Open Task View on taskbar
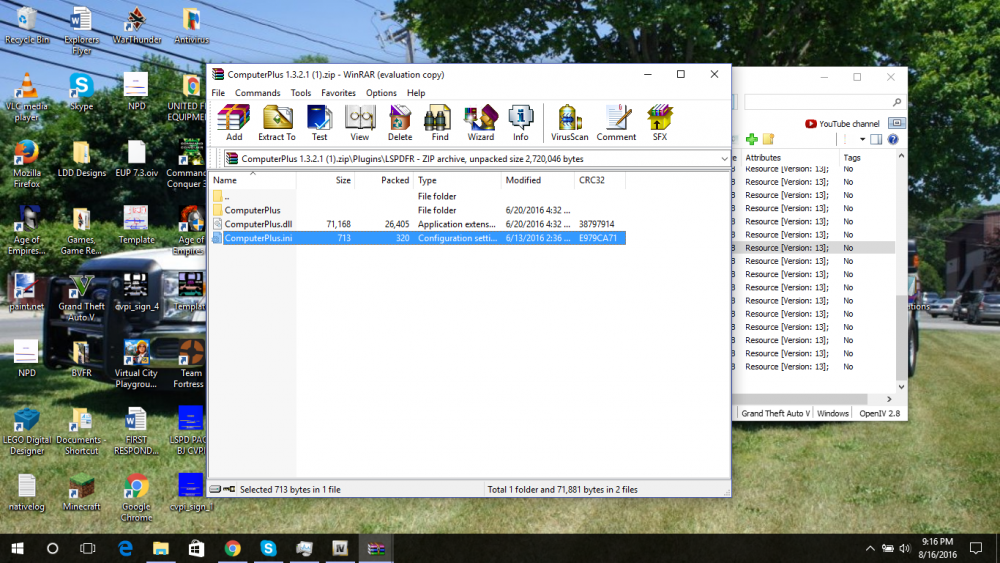 coord(87,548)
